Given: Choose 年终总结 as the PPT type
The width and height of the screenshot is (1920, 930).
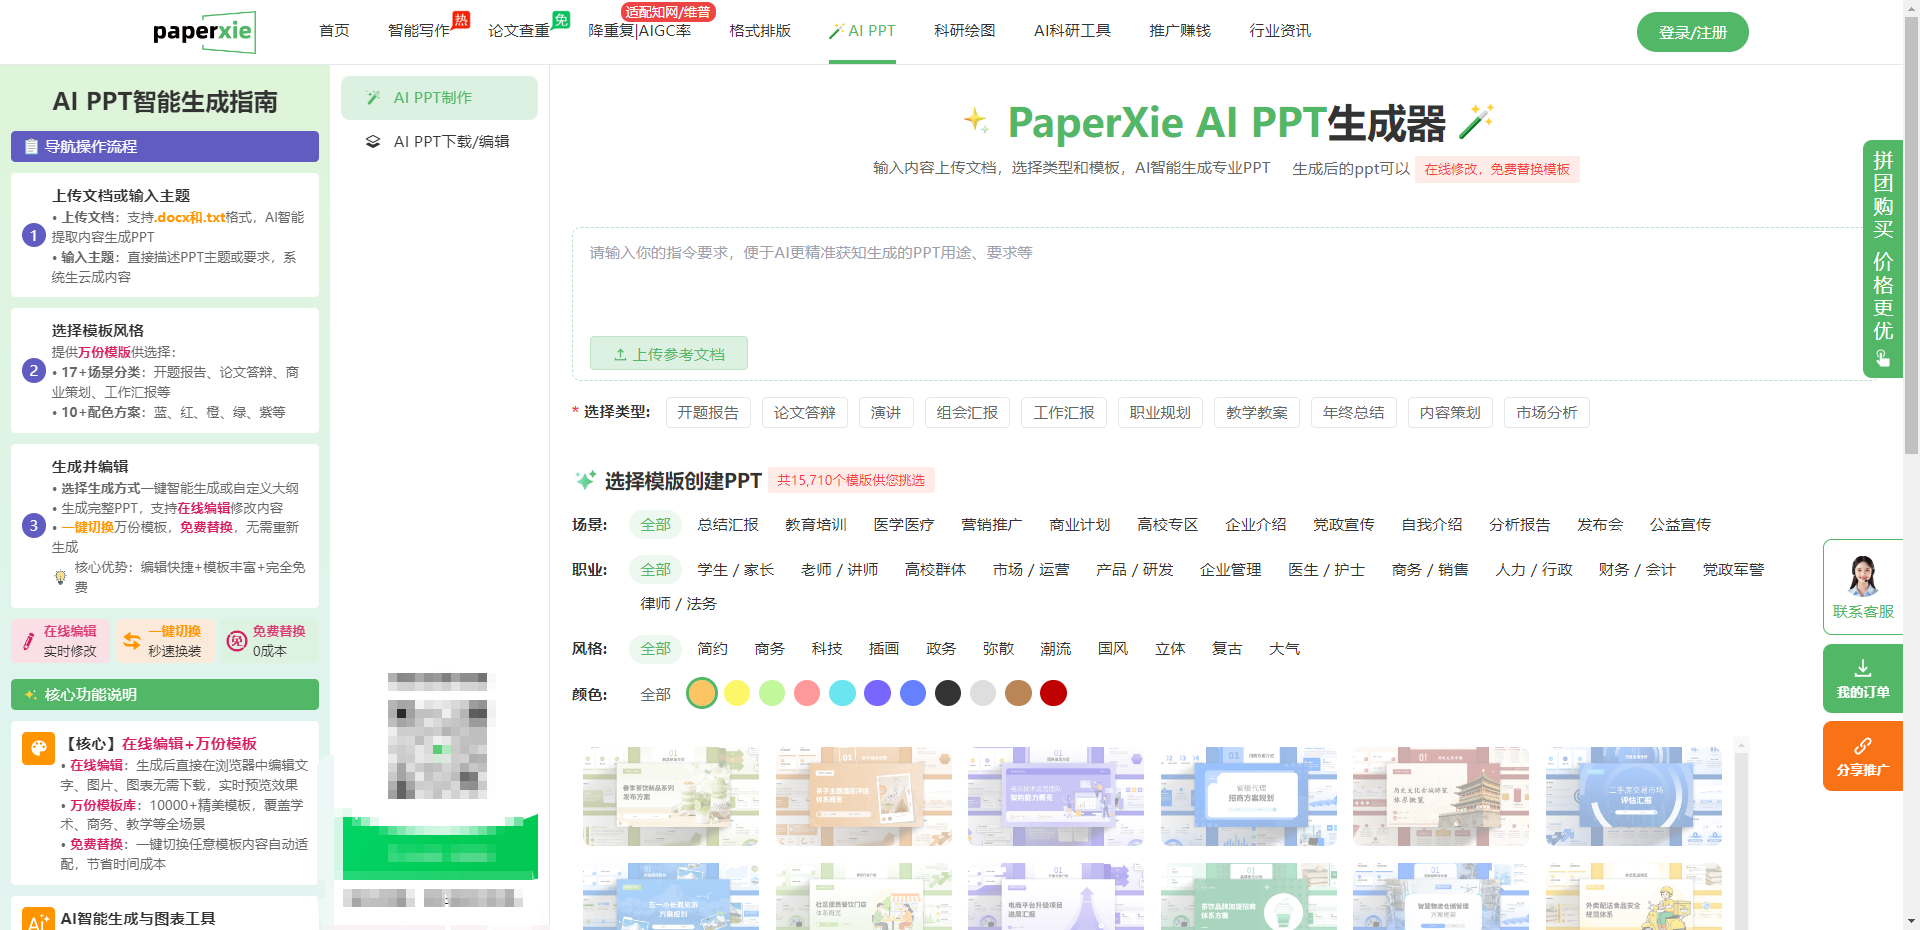Looking at the screenshot, I should [1353, 413].
